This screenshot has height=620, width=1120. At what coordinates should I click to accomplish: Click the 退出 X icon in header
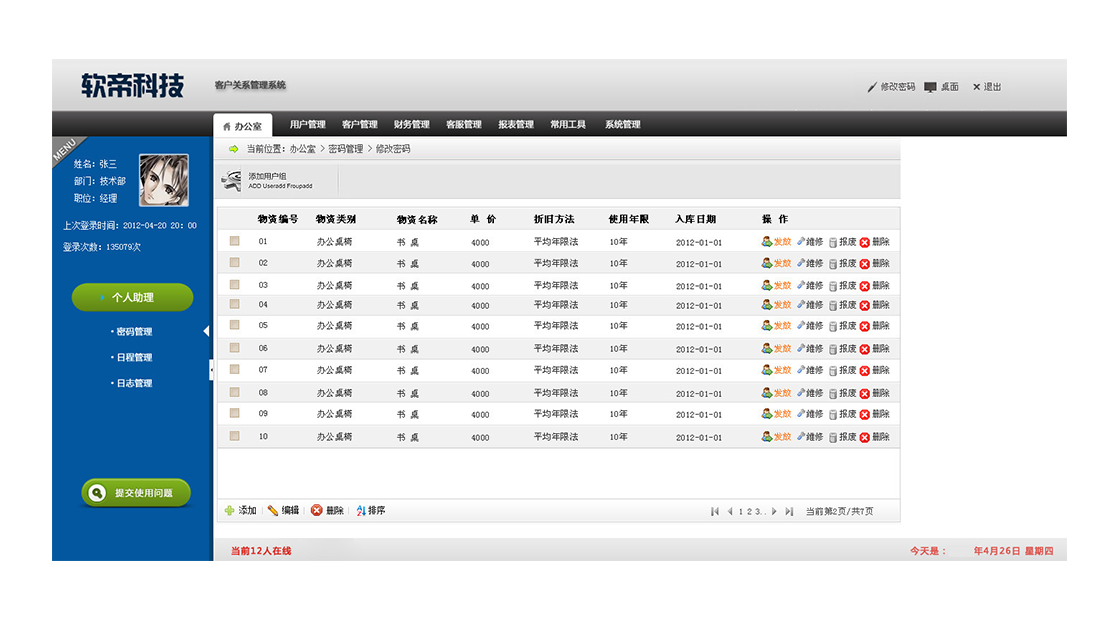[976, 87]
